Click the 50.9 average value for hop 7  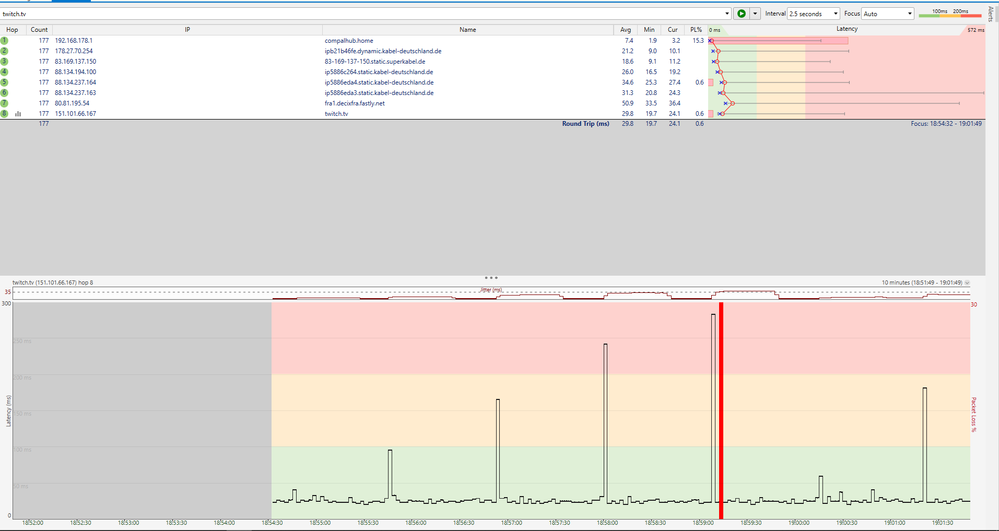click(x=628, y=103)
